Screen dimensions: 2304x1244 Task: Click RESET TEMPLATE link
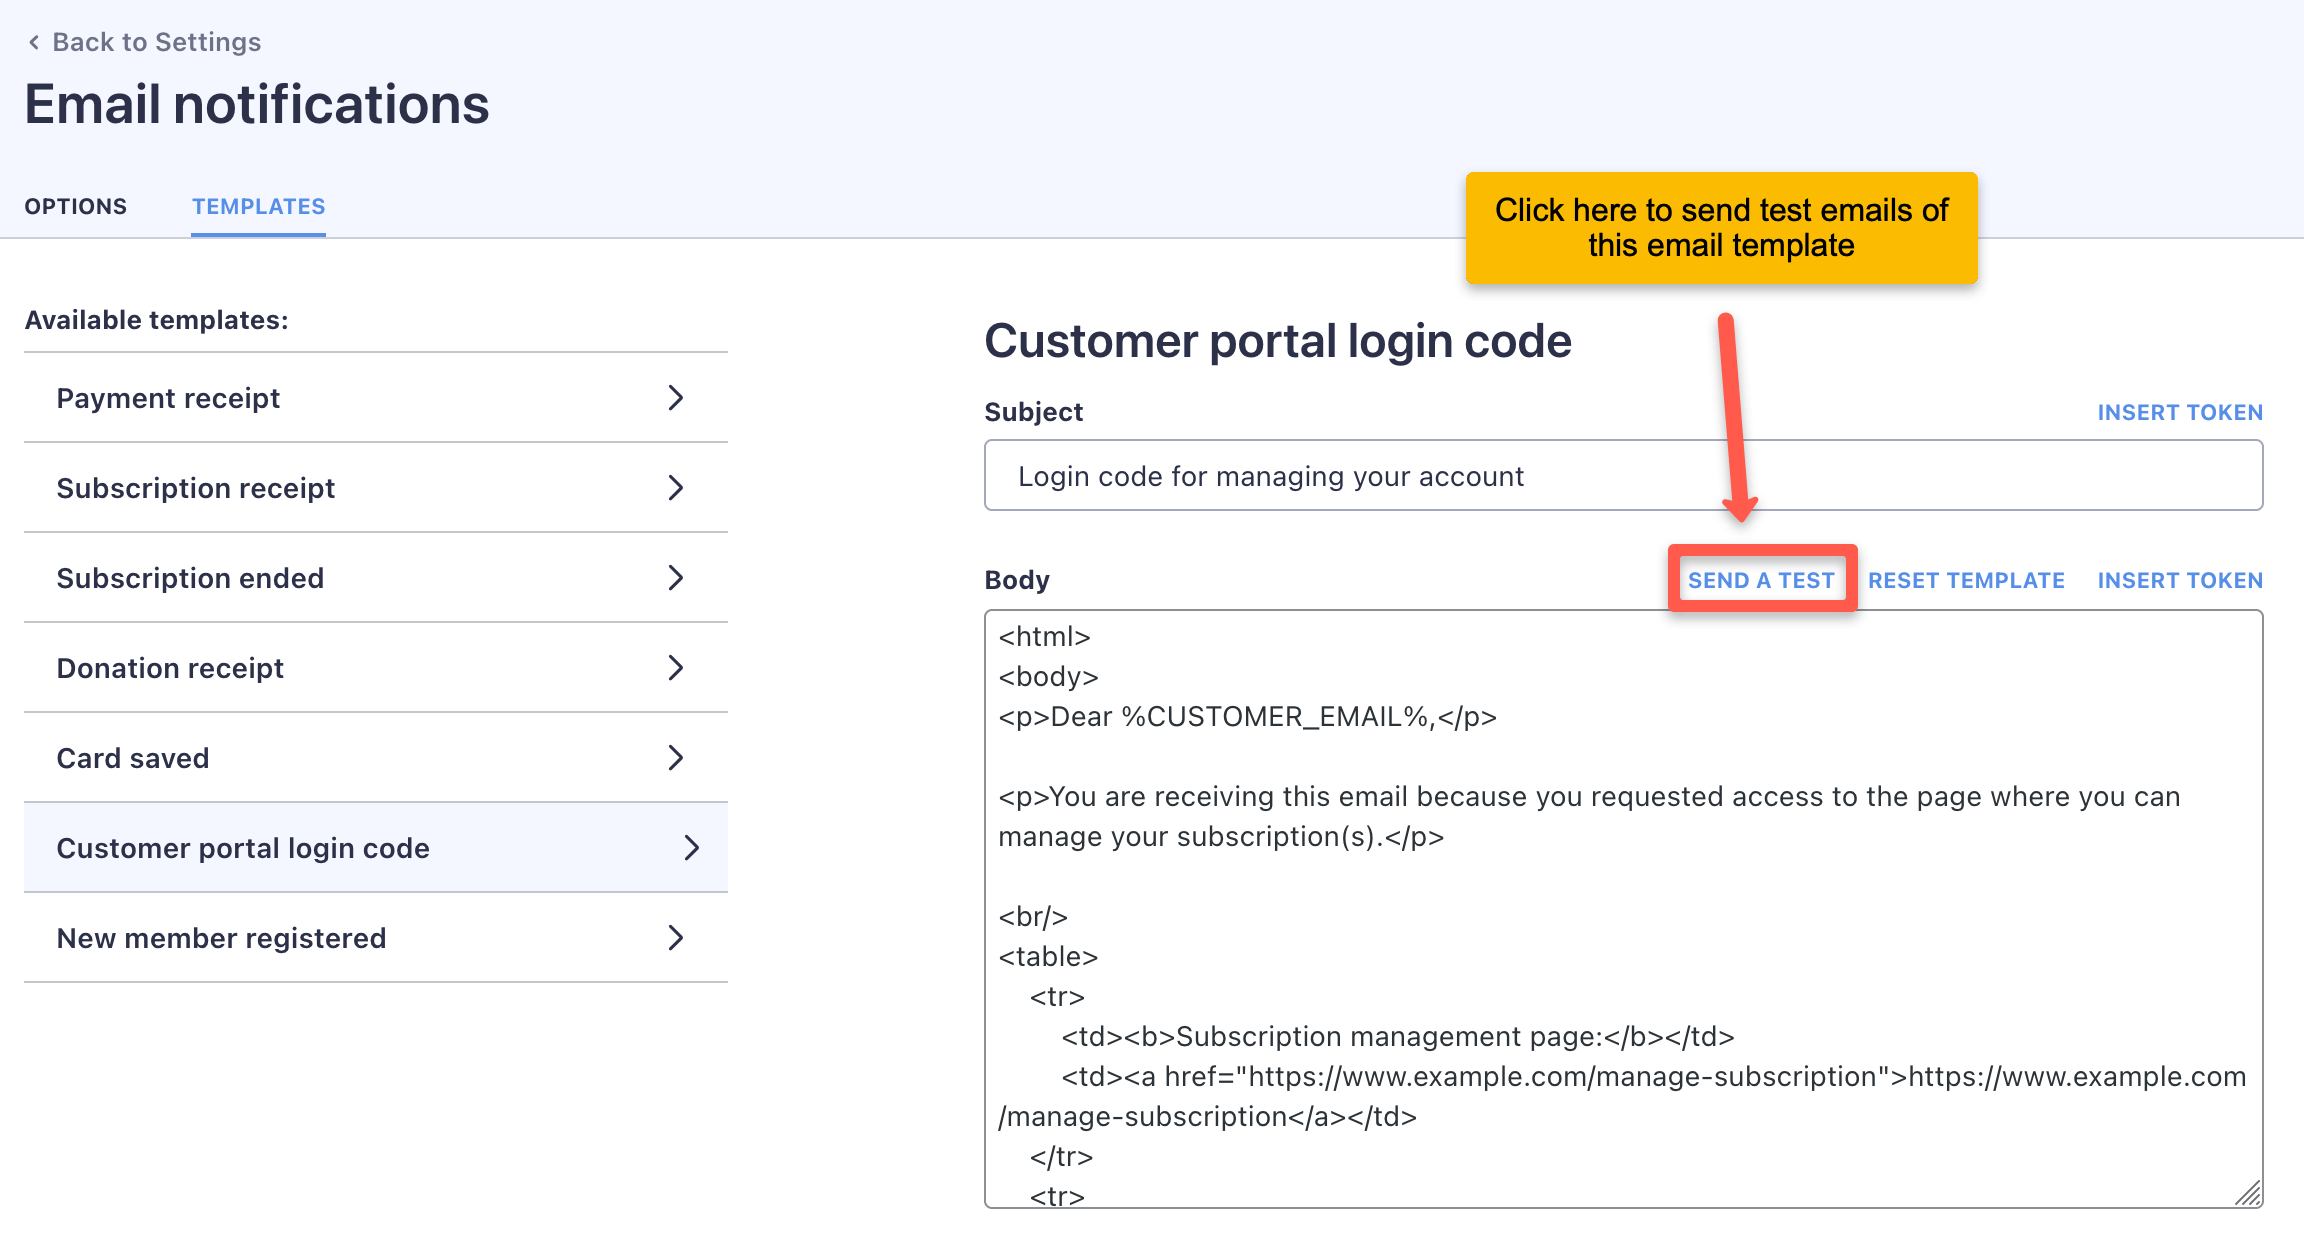1966,580
